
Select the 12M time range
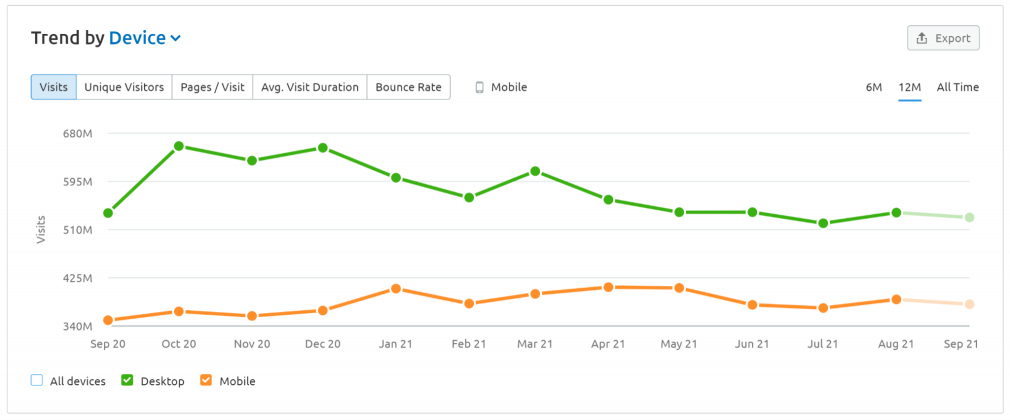[910, 87]
